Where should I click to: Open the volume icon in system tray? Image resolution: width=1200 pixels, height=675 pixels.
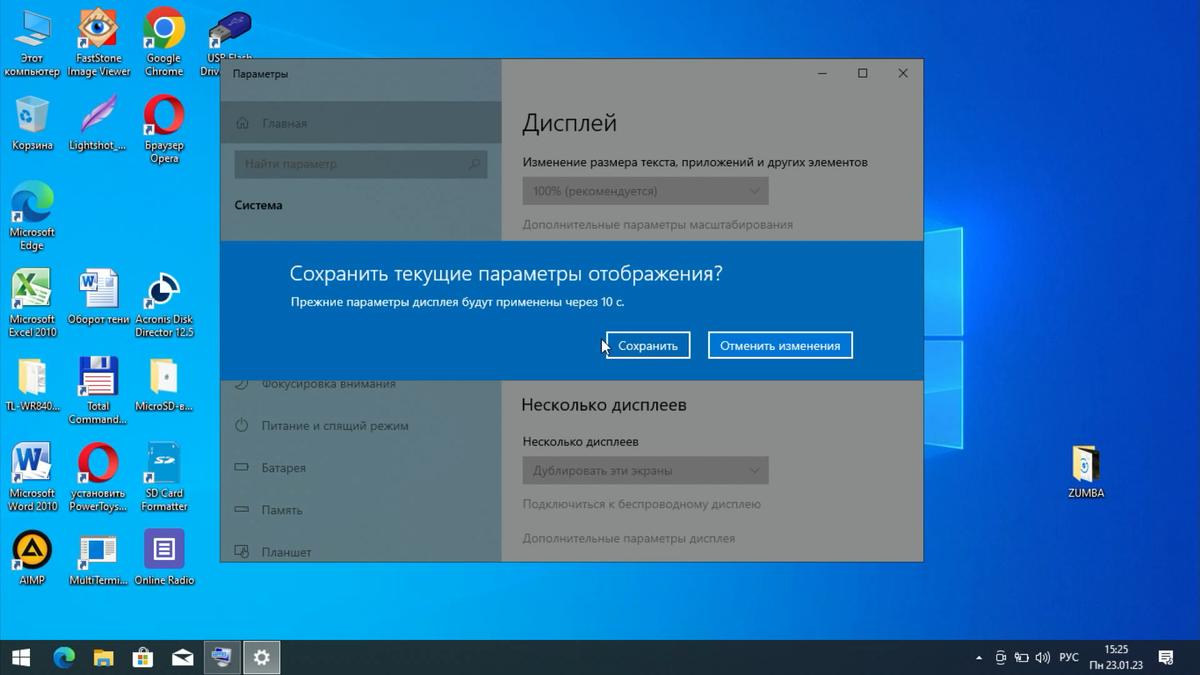(x=1043, y=658)
